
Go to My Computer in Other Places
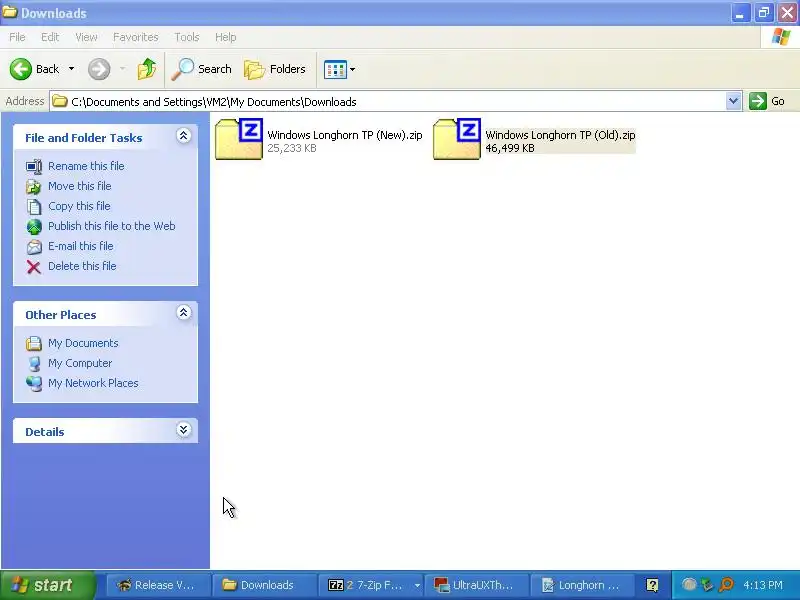(x=80, y=363)
